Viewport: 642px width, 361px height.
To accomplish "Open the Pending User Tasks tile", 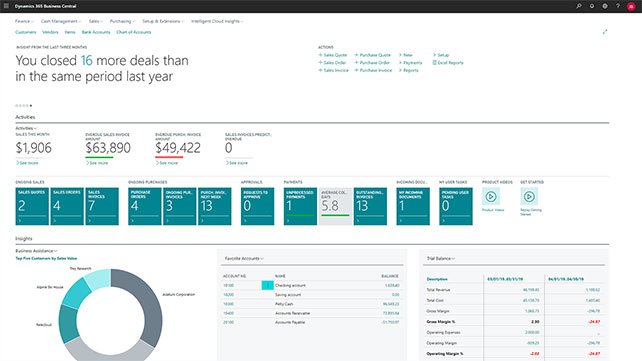I will 456,206.
